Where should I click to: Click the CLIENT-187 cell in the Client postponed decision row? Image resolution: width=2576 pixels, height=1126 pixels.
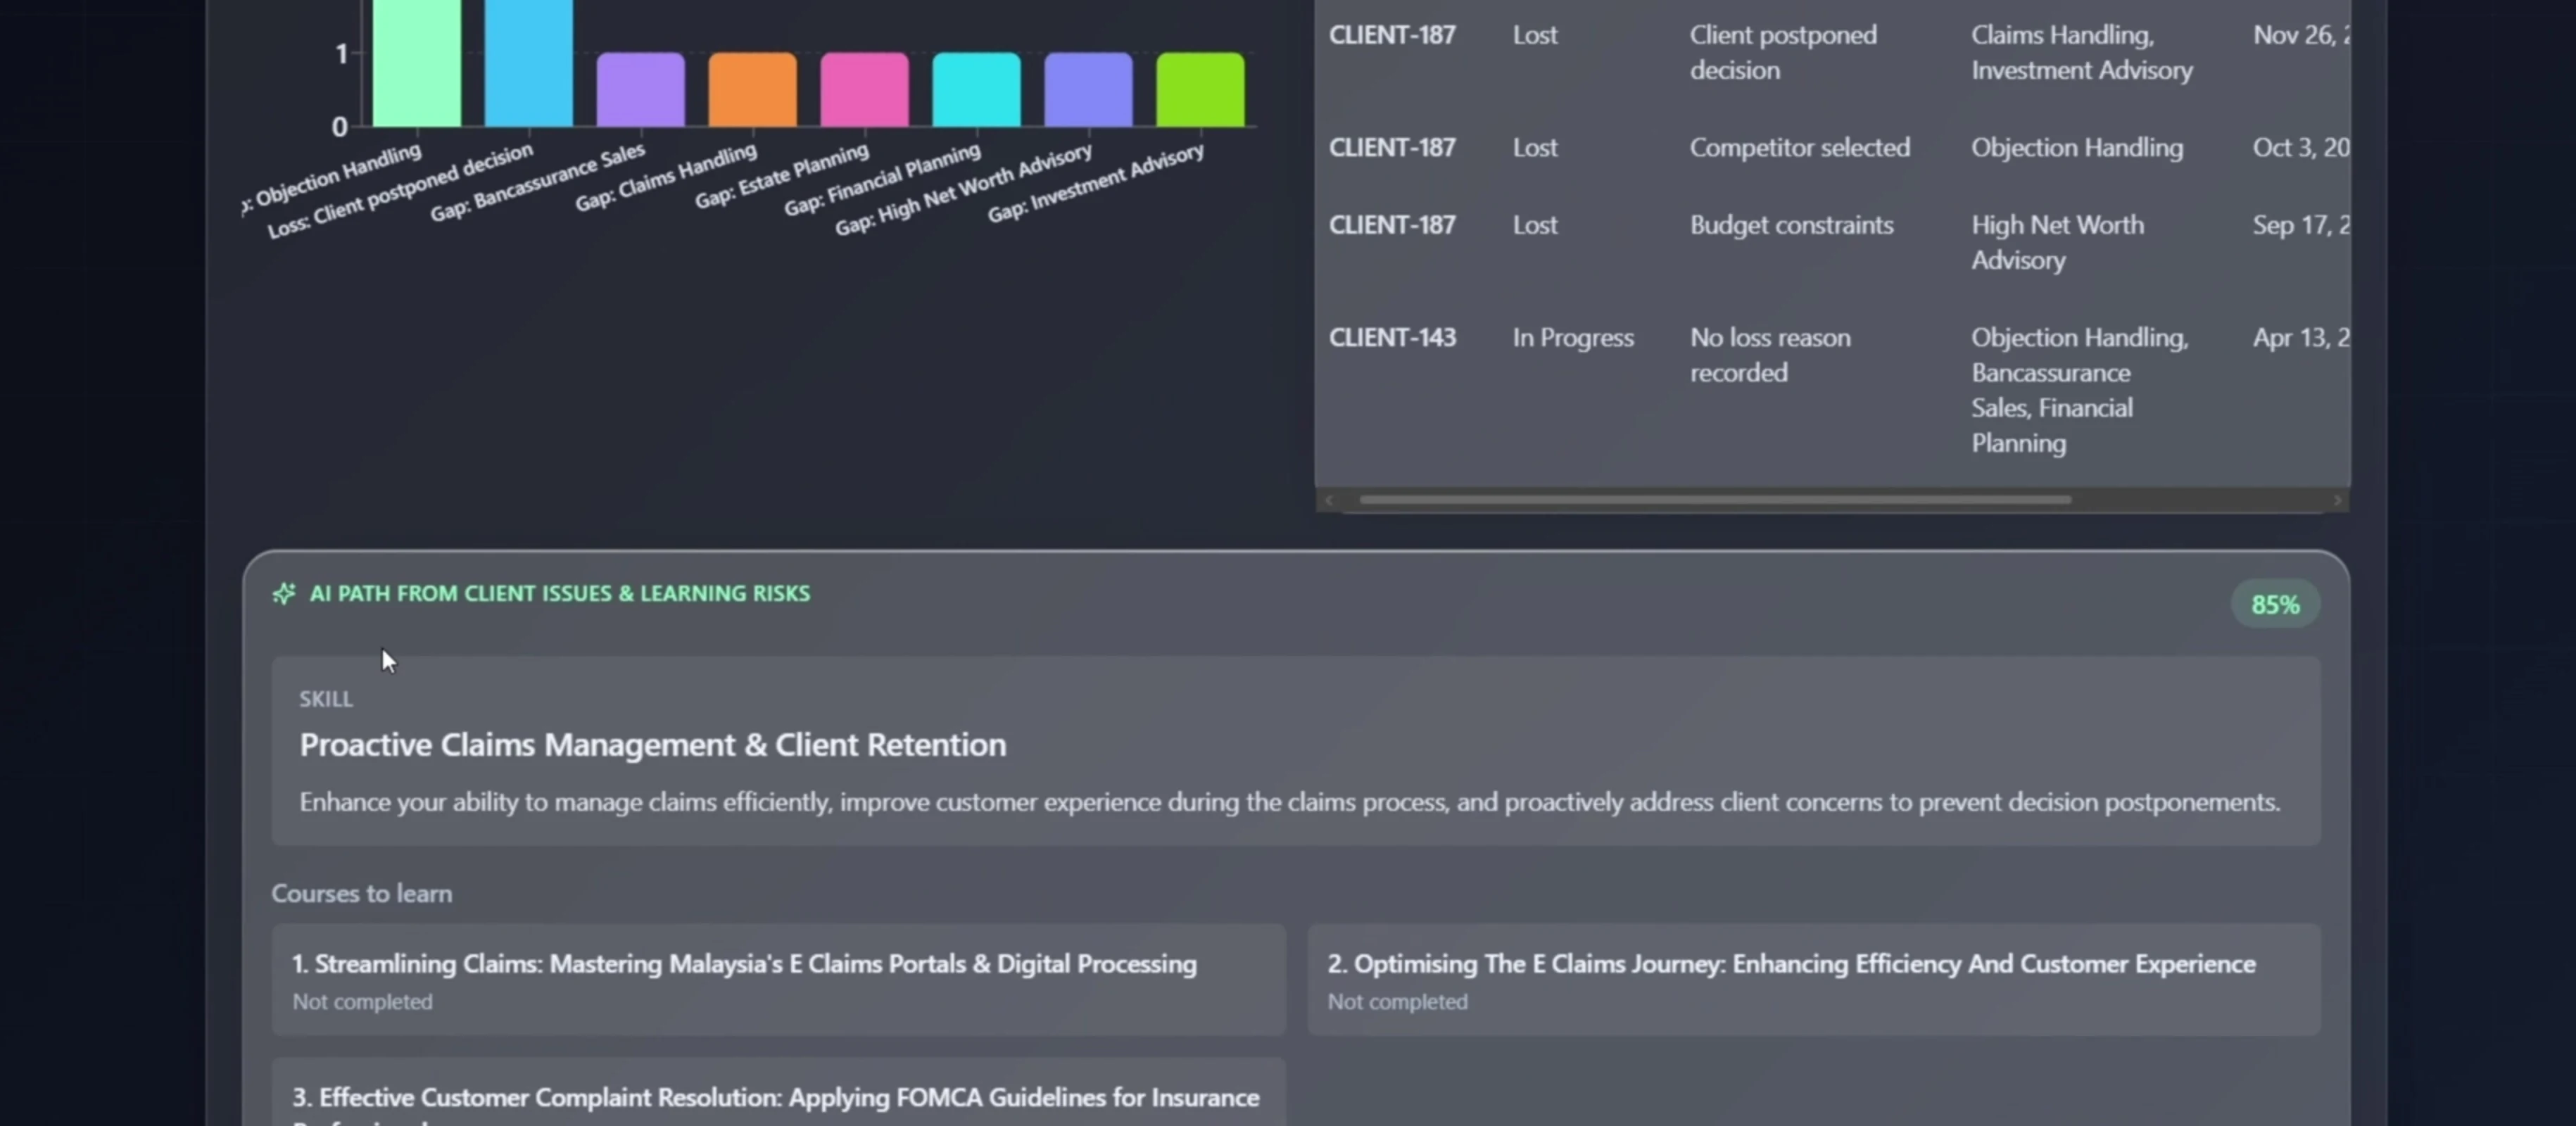(1392, 35)
